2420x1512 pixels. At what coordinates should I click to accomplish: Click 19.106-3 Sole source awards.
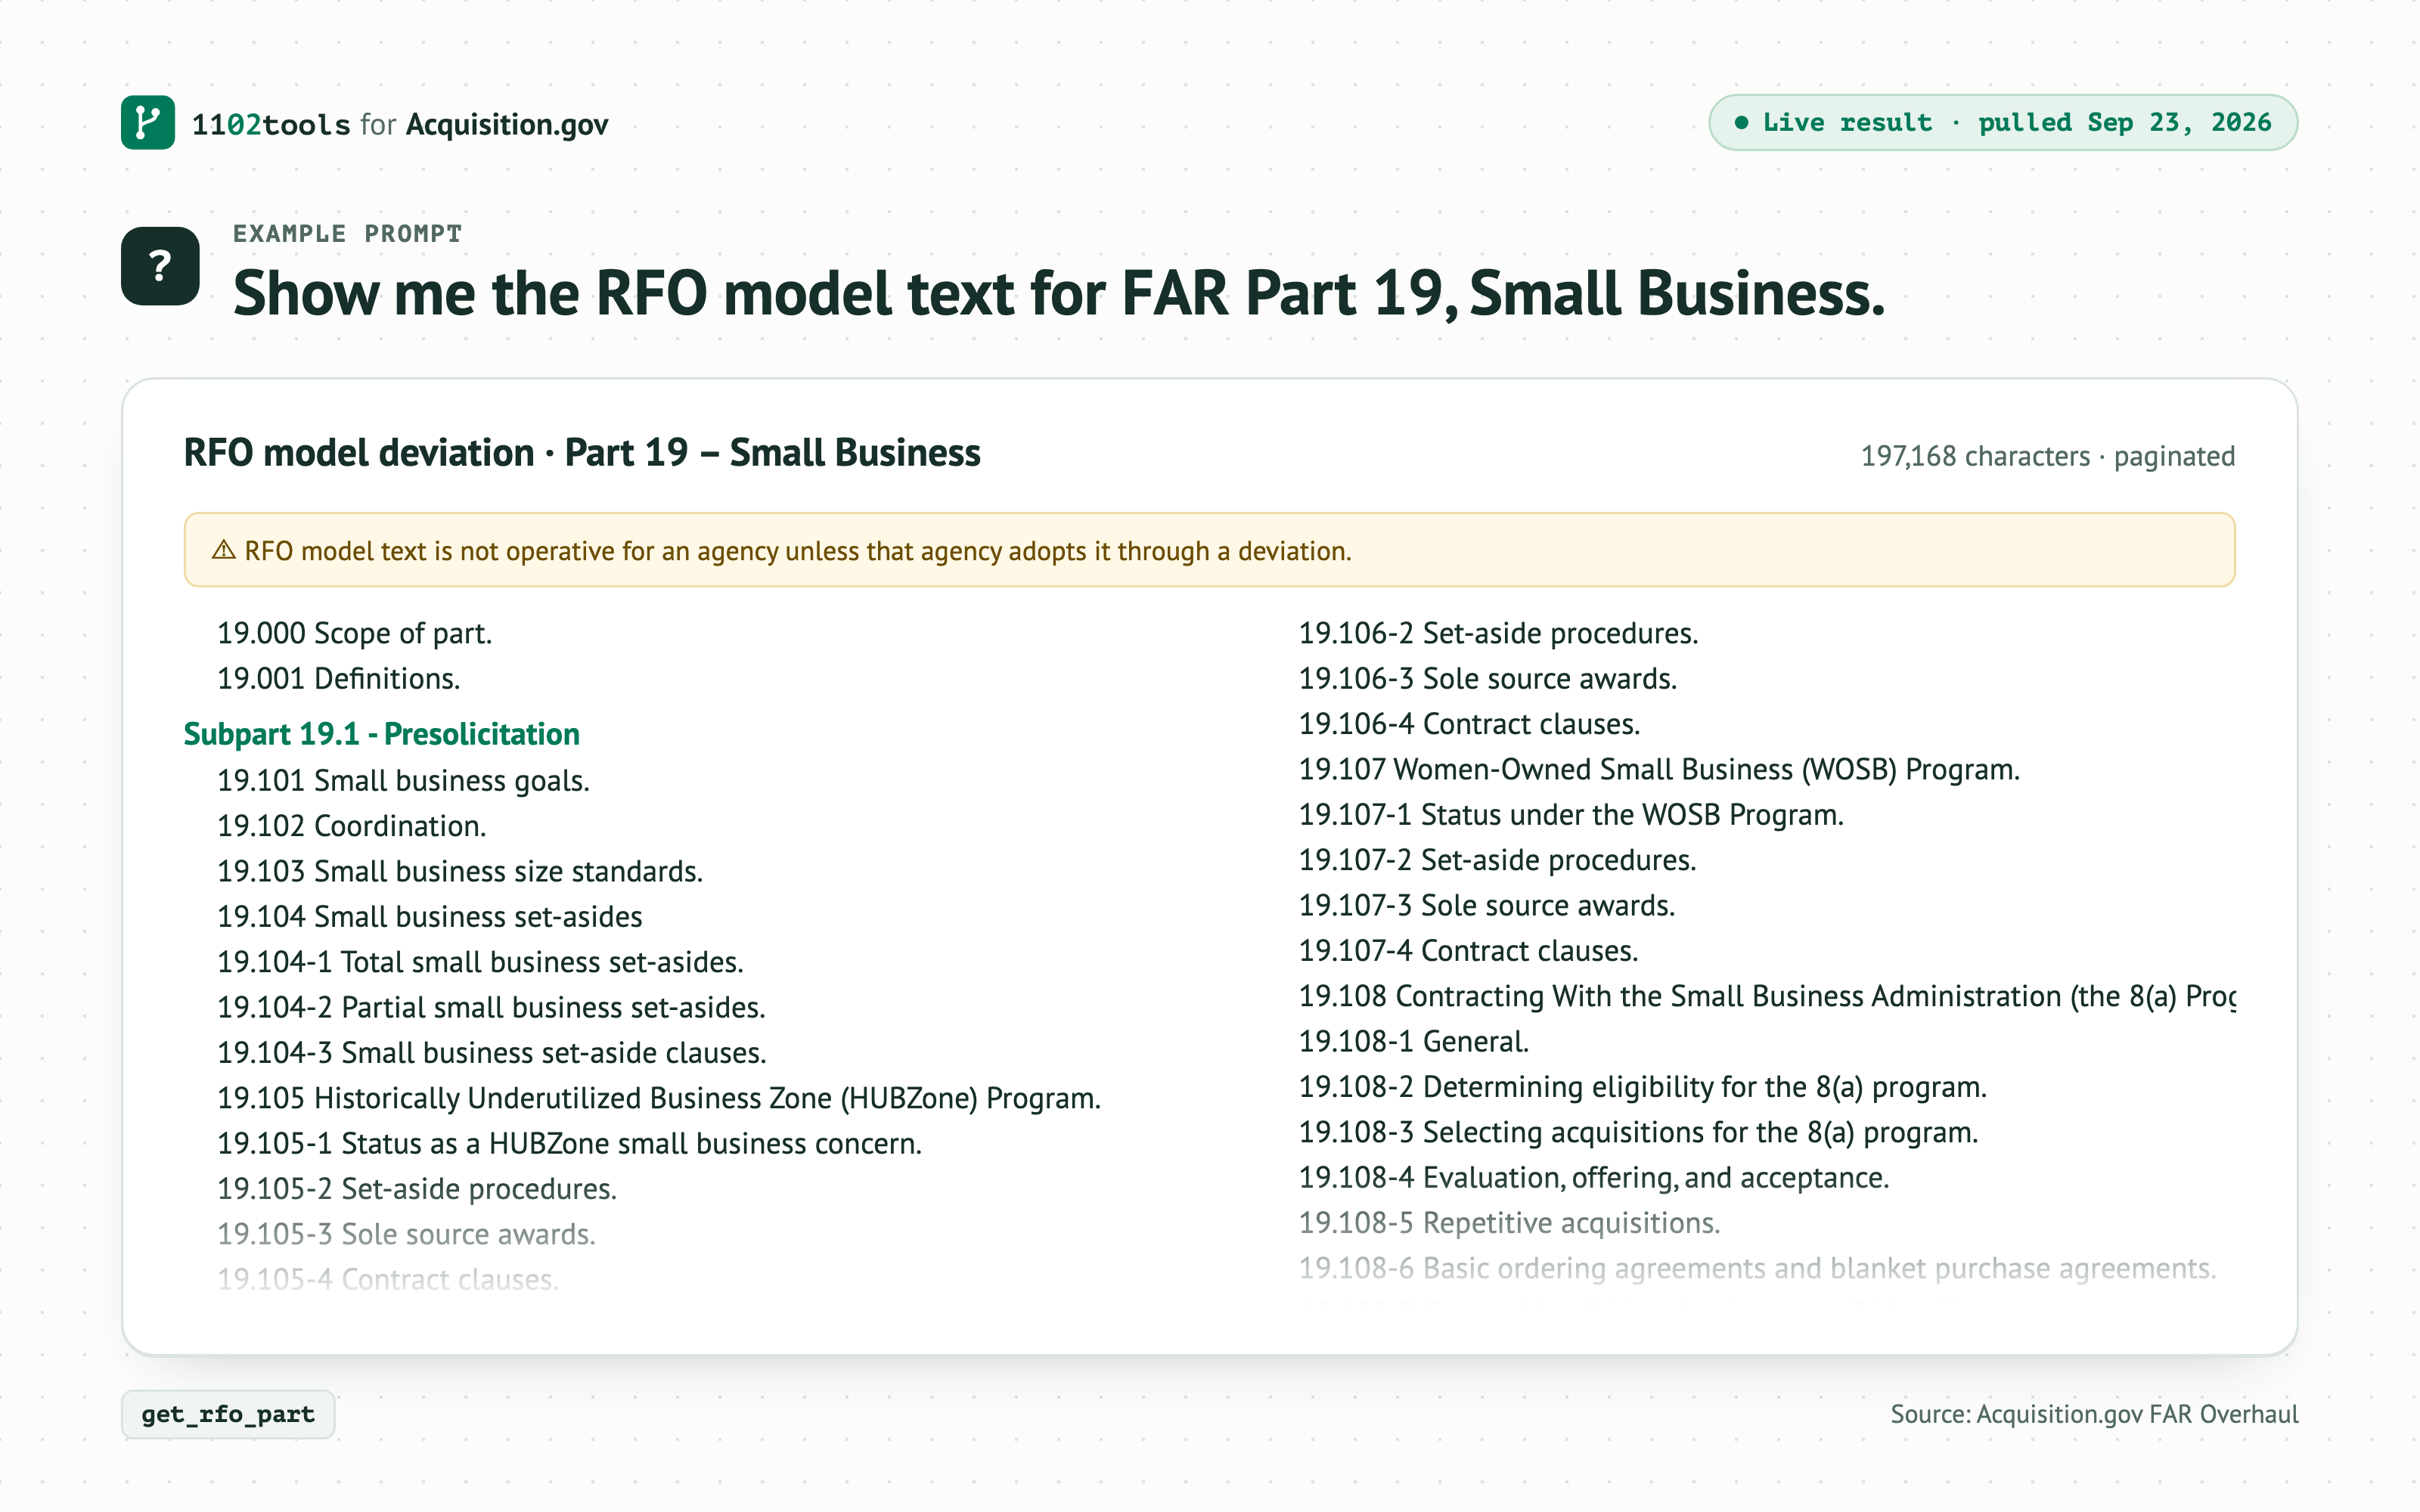[1488, 679]
